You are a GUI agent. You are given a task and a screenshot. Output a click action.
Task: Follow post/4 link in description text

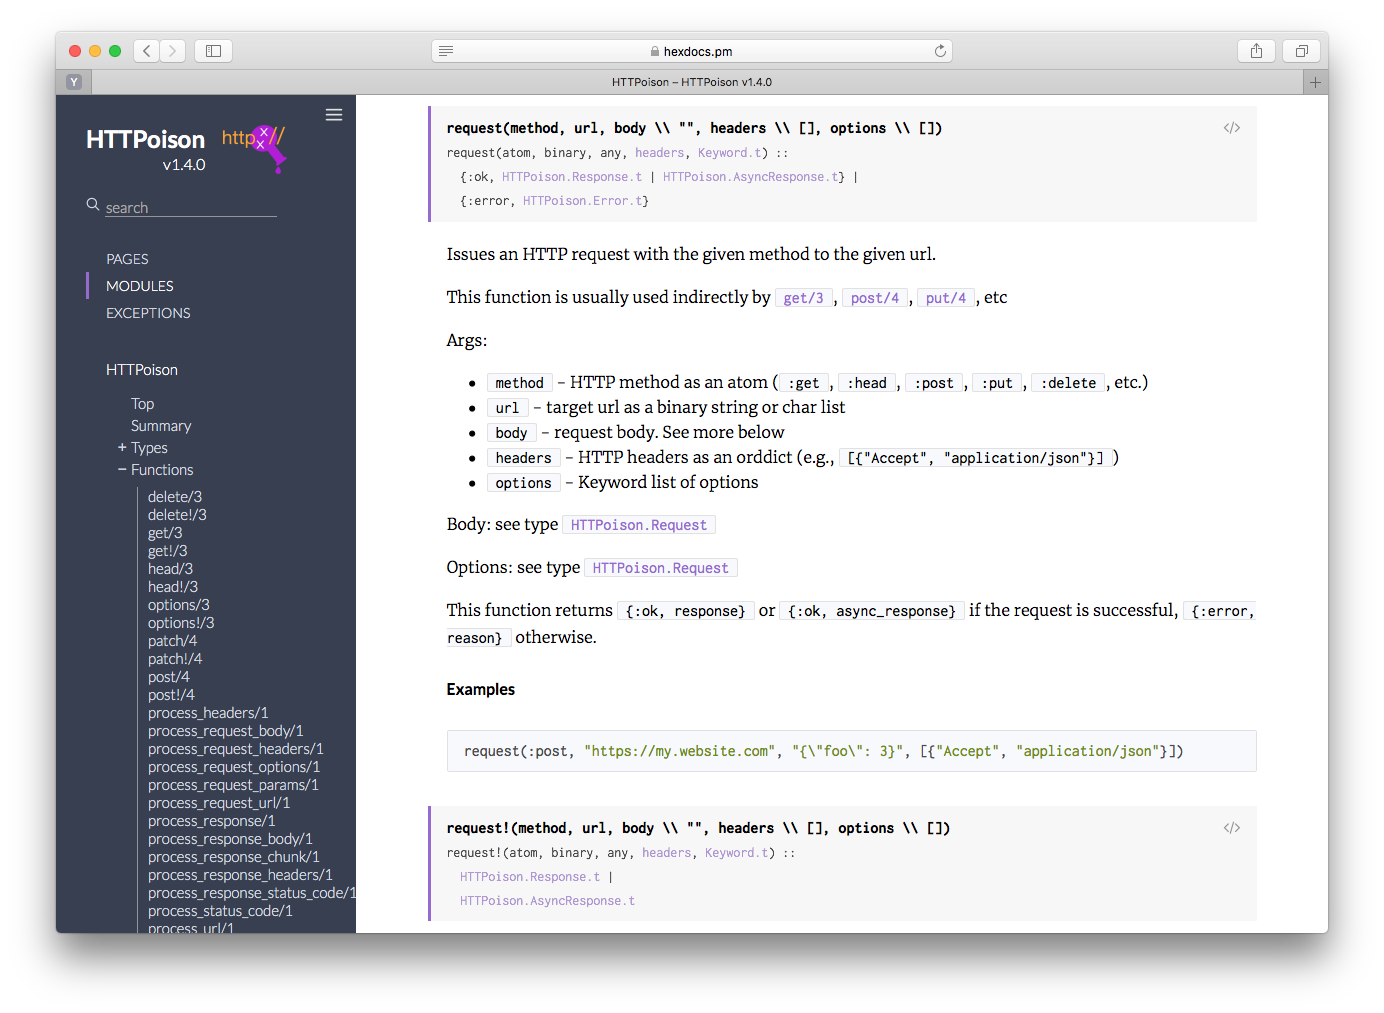coord(875,298)
